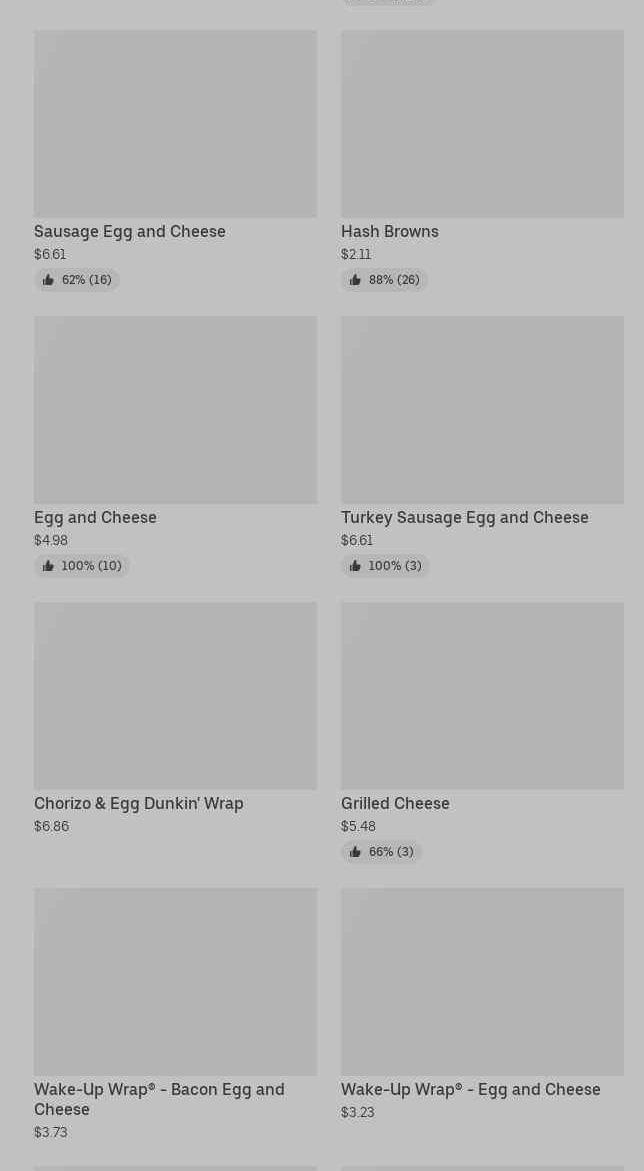Click thumbs-up icon for Sausage Egg and Cheese
This screenshot has height=1171, width=644.
point(48,280)
